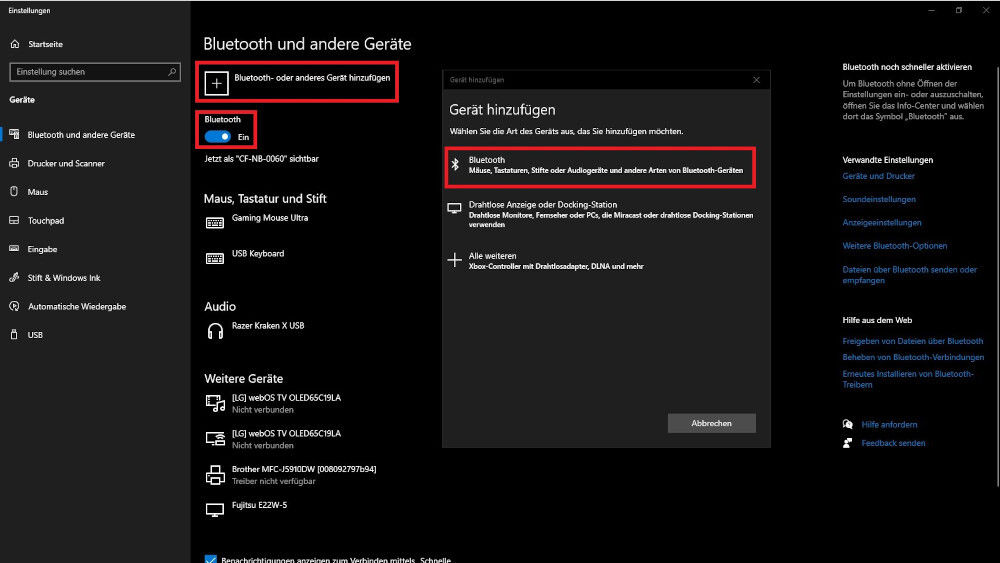Click the Gaming Mouse Ultra keyboard icon

pyautogui.click(x=215, y=222)
